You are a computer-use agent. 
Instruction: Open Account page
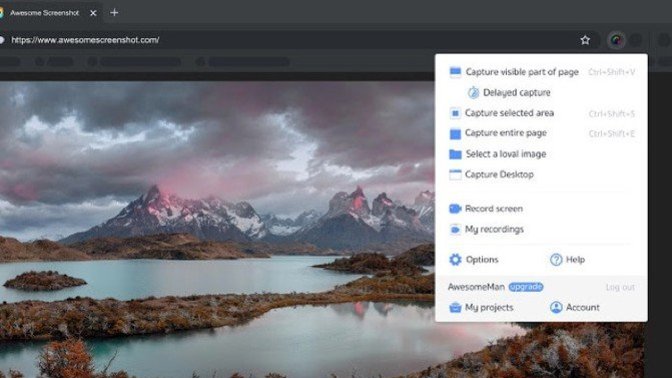[583, 307]
